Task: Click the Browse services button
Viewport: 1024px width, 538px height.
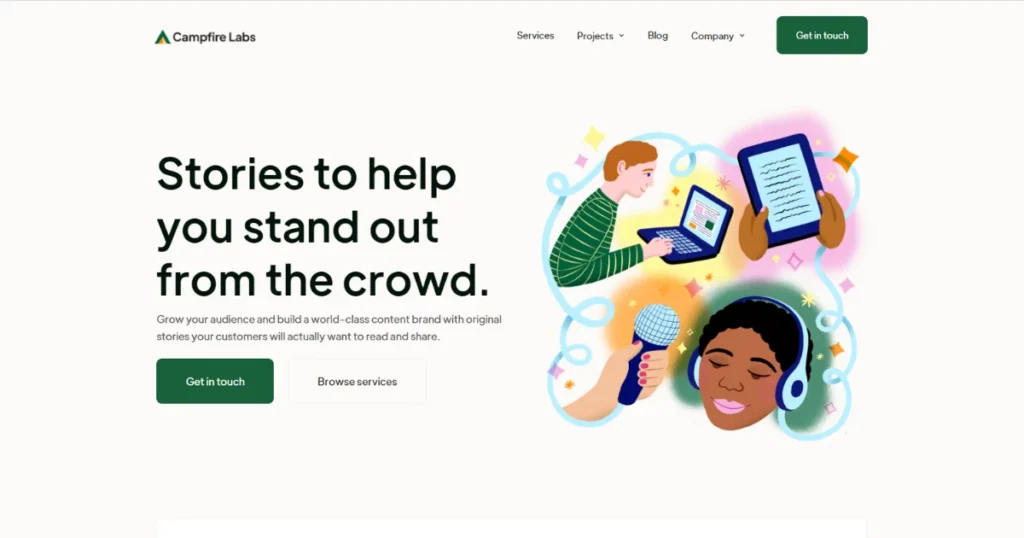Action: click(357, 381)
